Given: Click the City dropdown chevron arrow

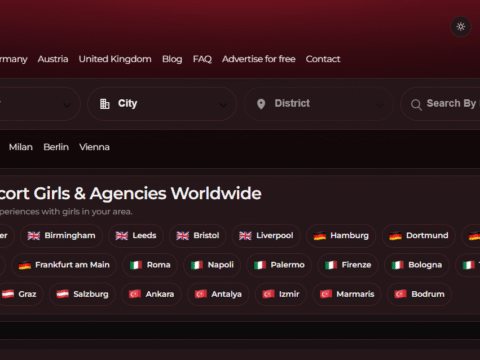Looking at the screenshot, I should click(x=223, y=105).
